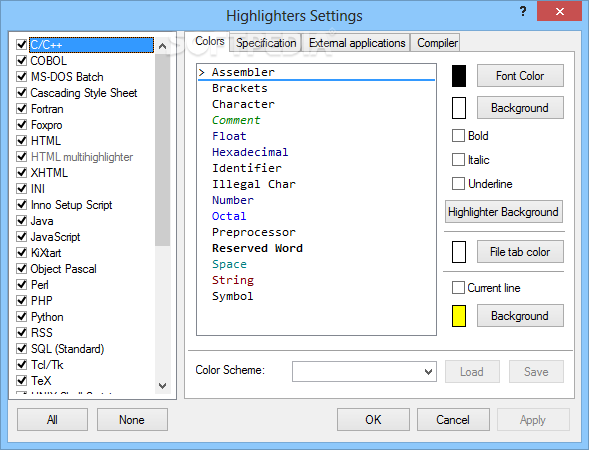Confirm settings with OK

point(373,420)
